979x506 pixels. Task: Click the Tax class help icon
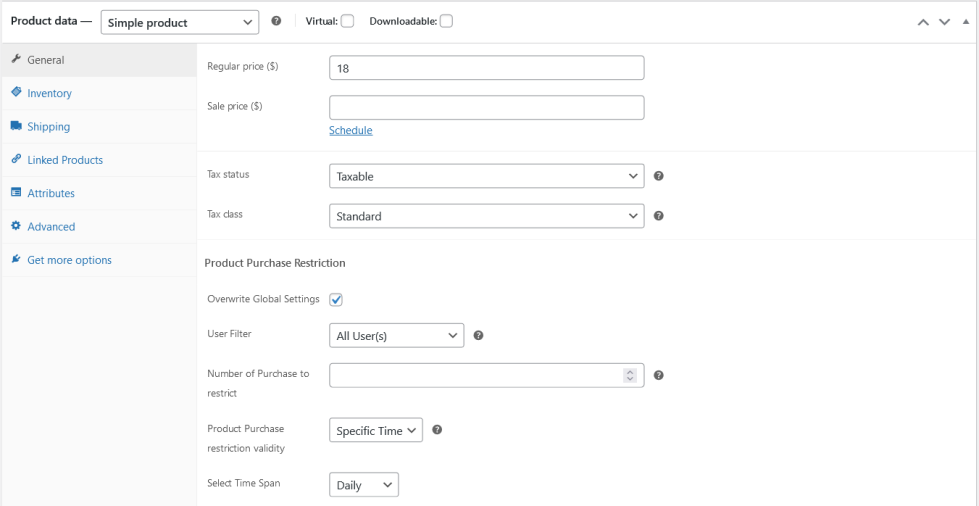pos(659,215)
